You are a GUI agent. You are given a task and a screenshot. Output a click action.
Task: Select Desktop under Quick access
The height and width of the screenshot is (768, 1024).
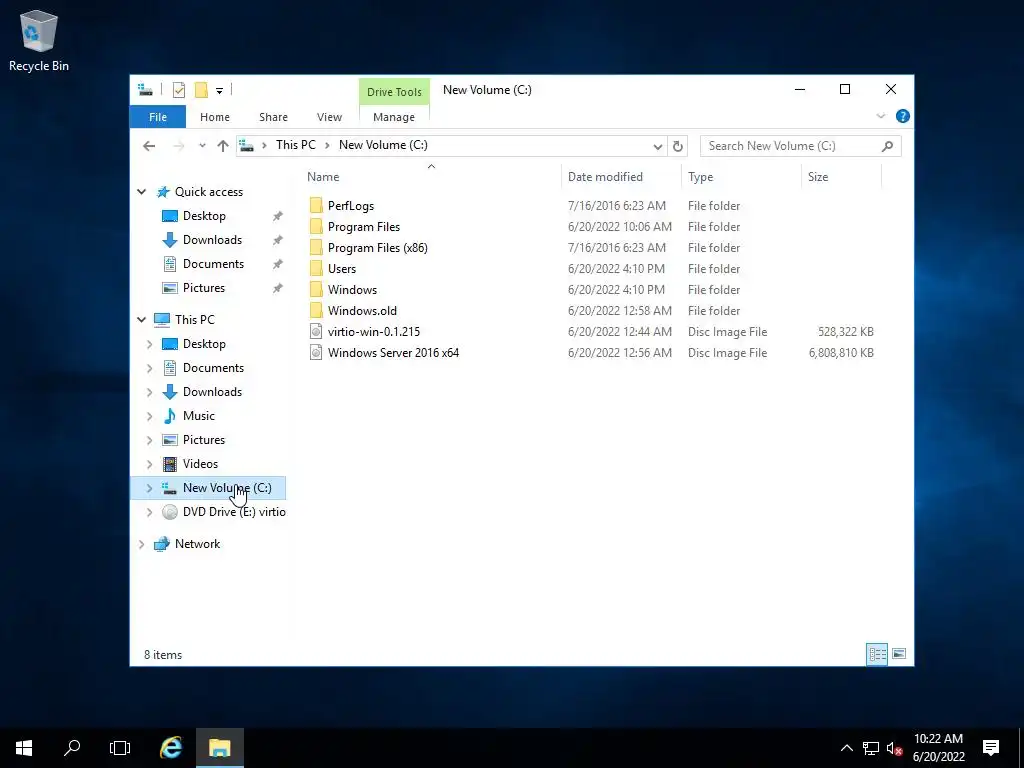click(204, 216)
